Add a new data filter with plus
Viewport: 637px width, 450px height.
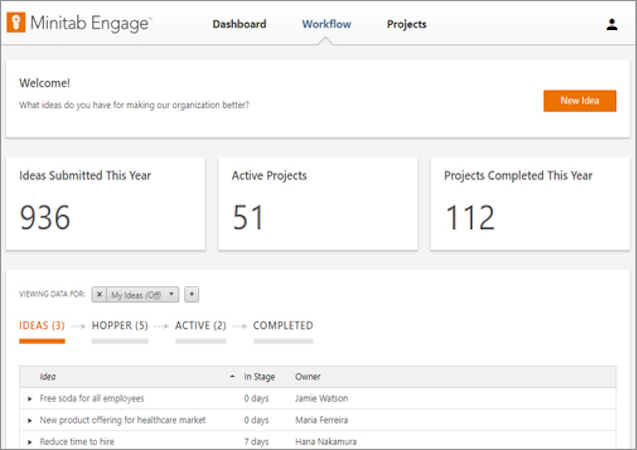(192, 294)
